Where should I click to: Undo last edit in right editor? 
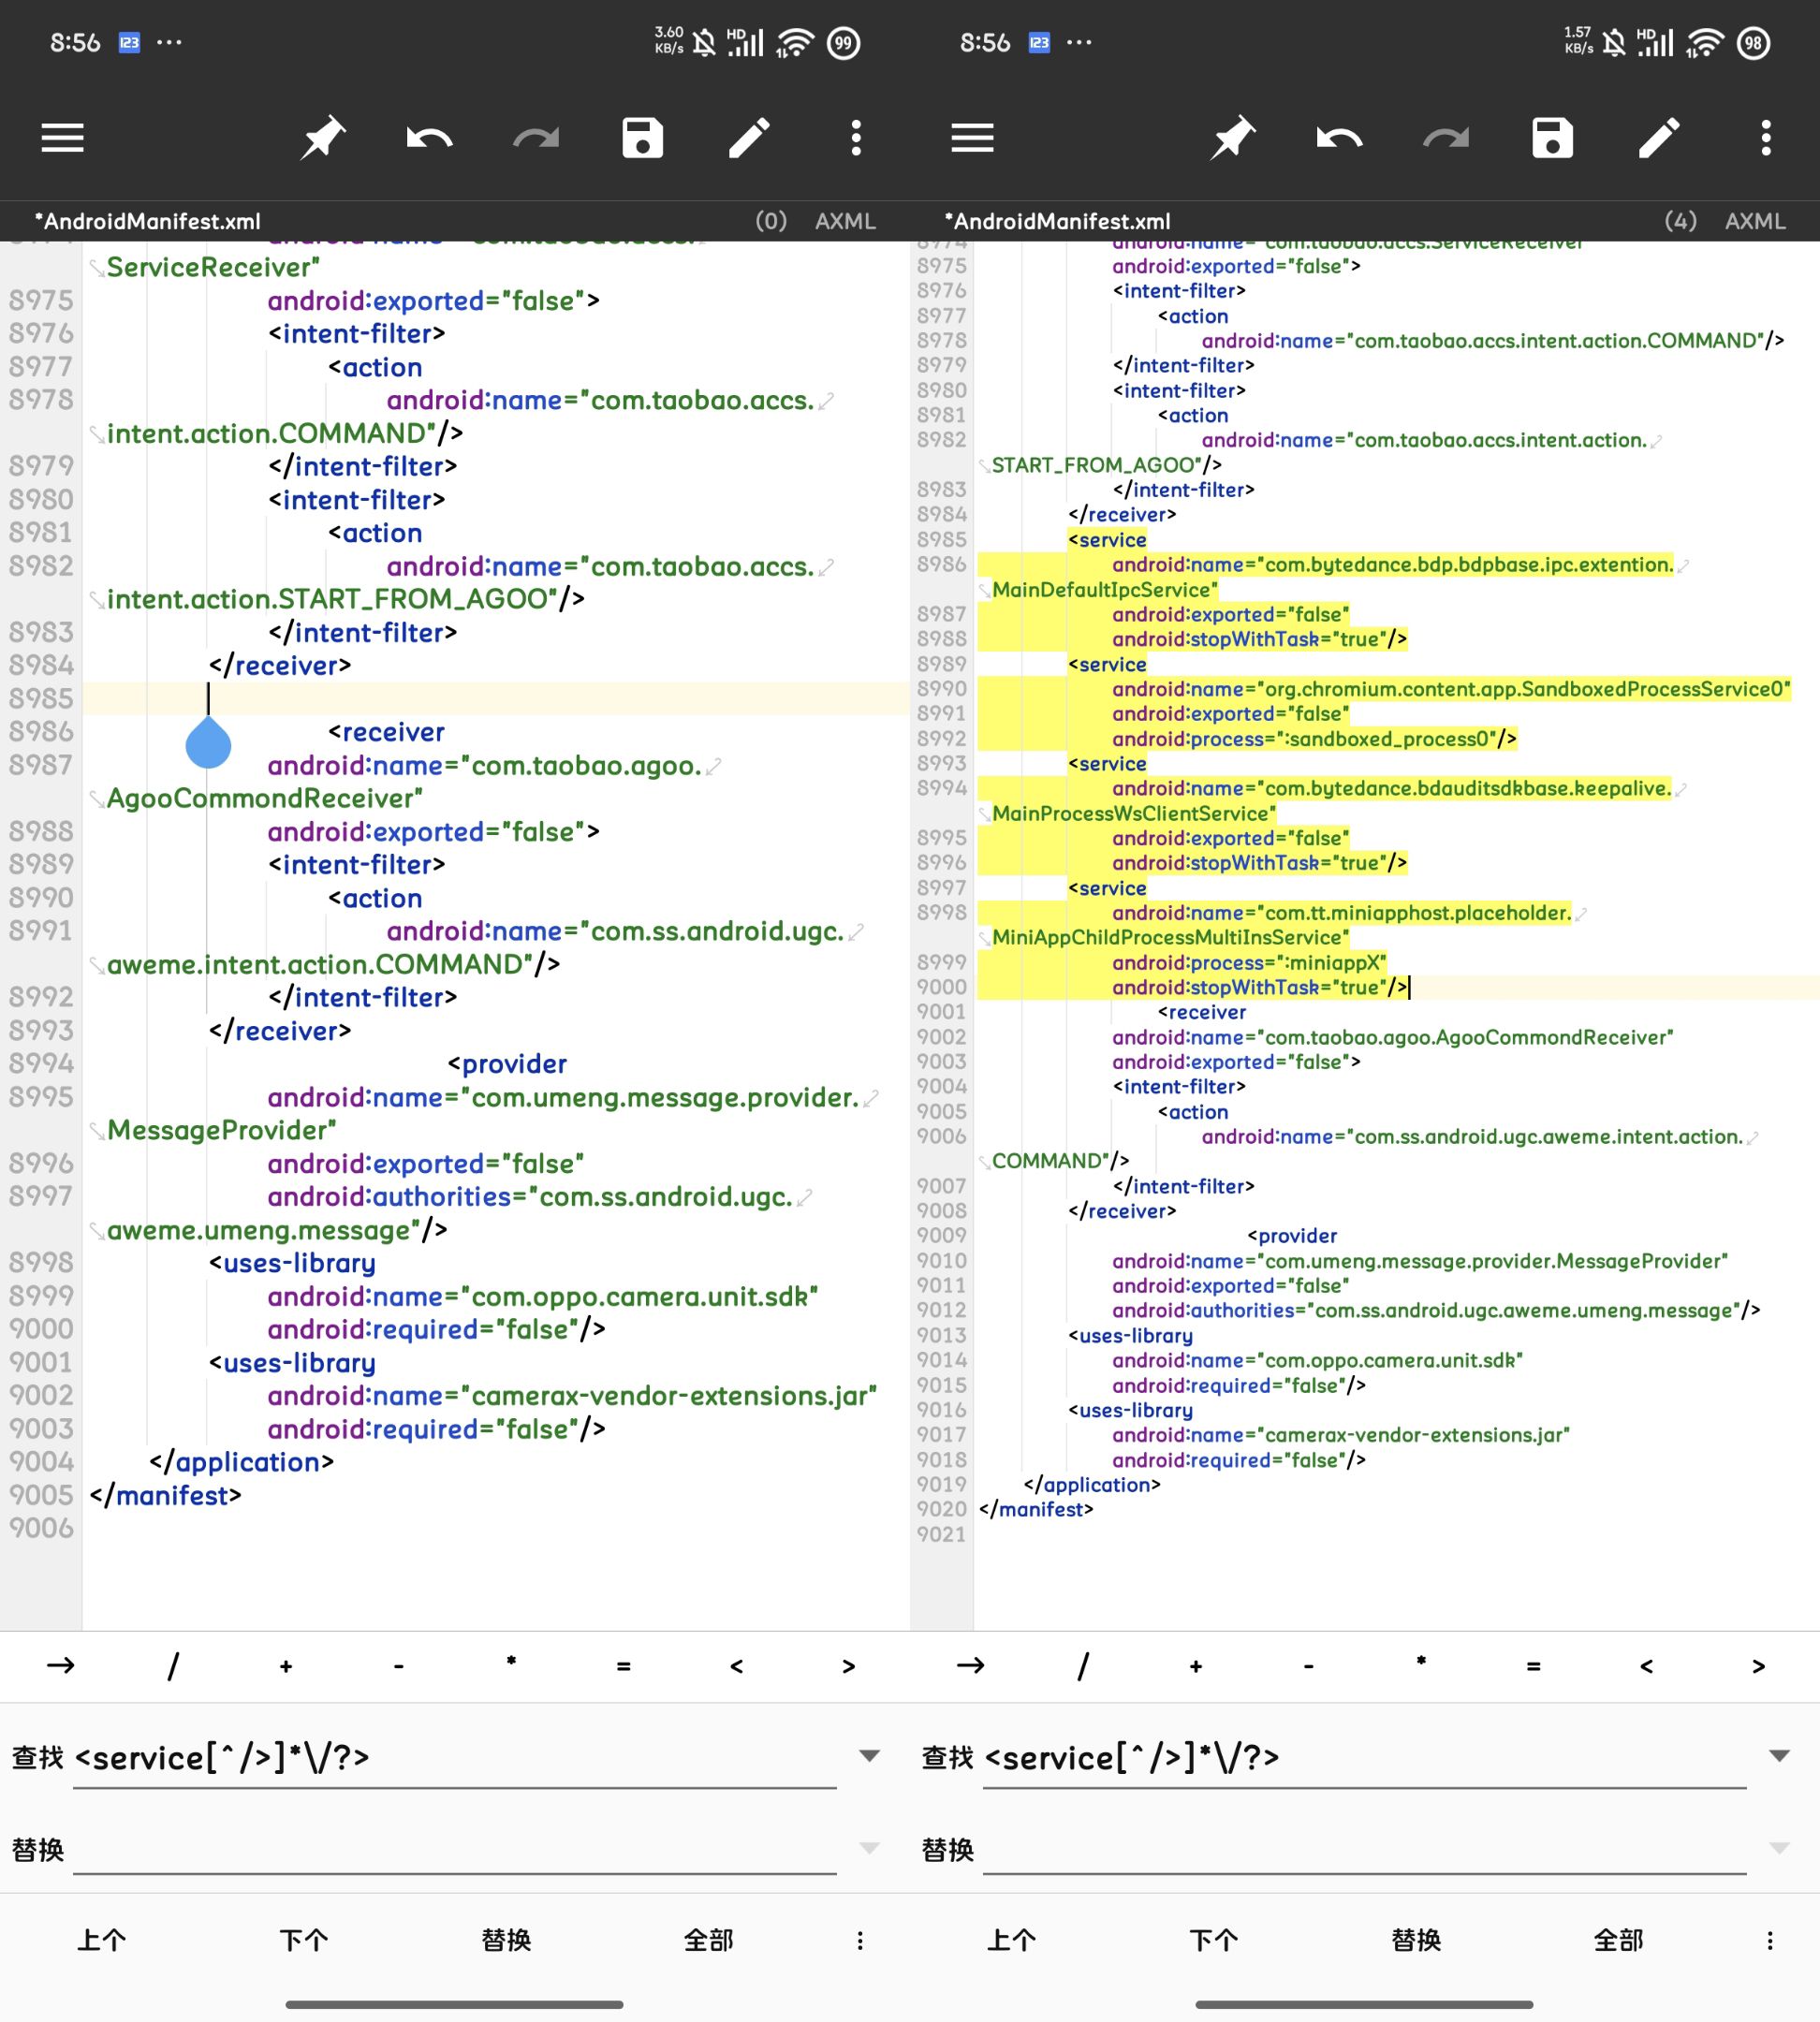1339,138
